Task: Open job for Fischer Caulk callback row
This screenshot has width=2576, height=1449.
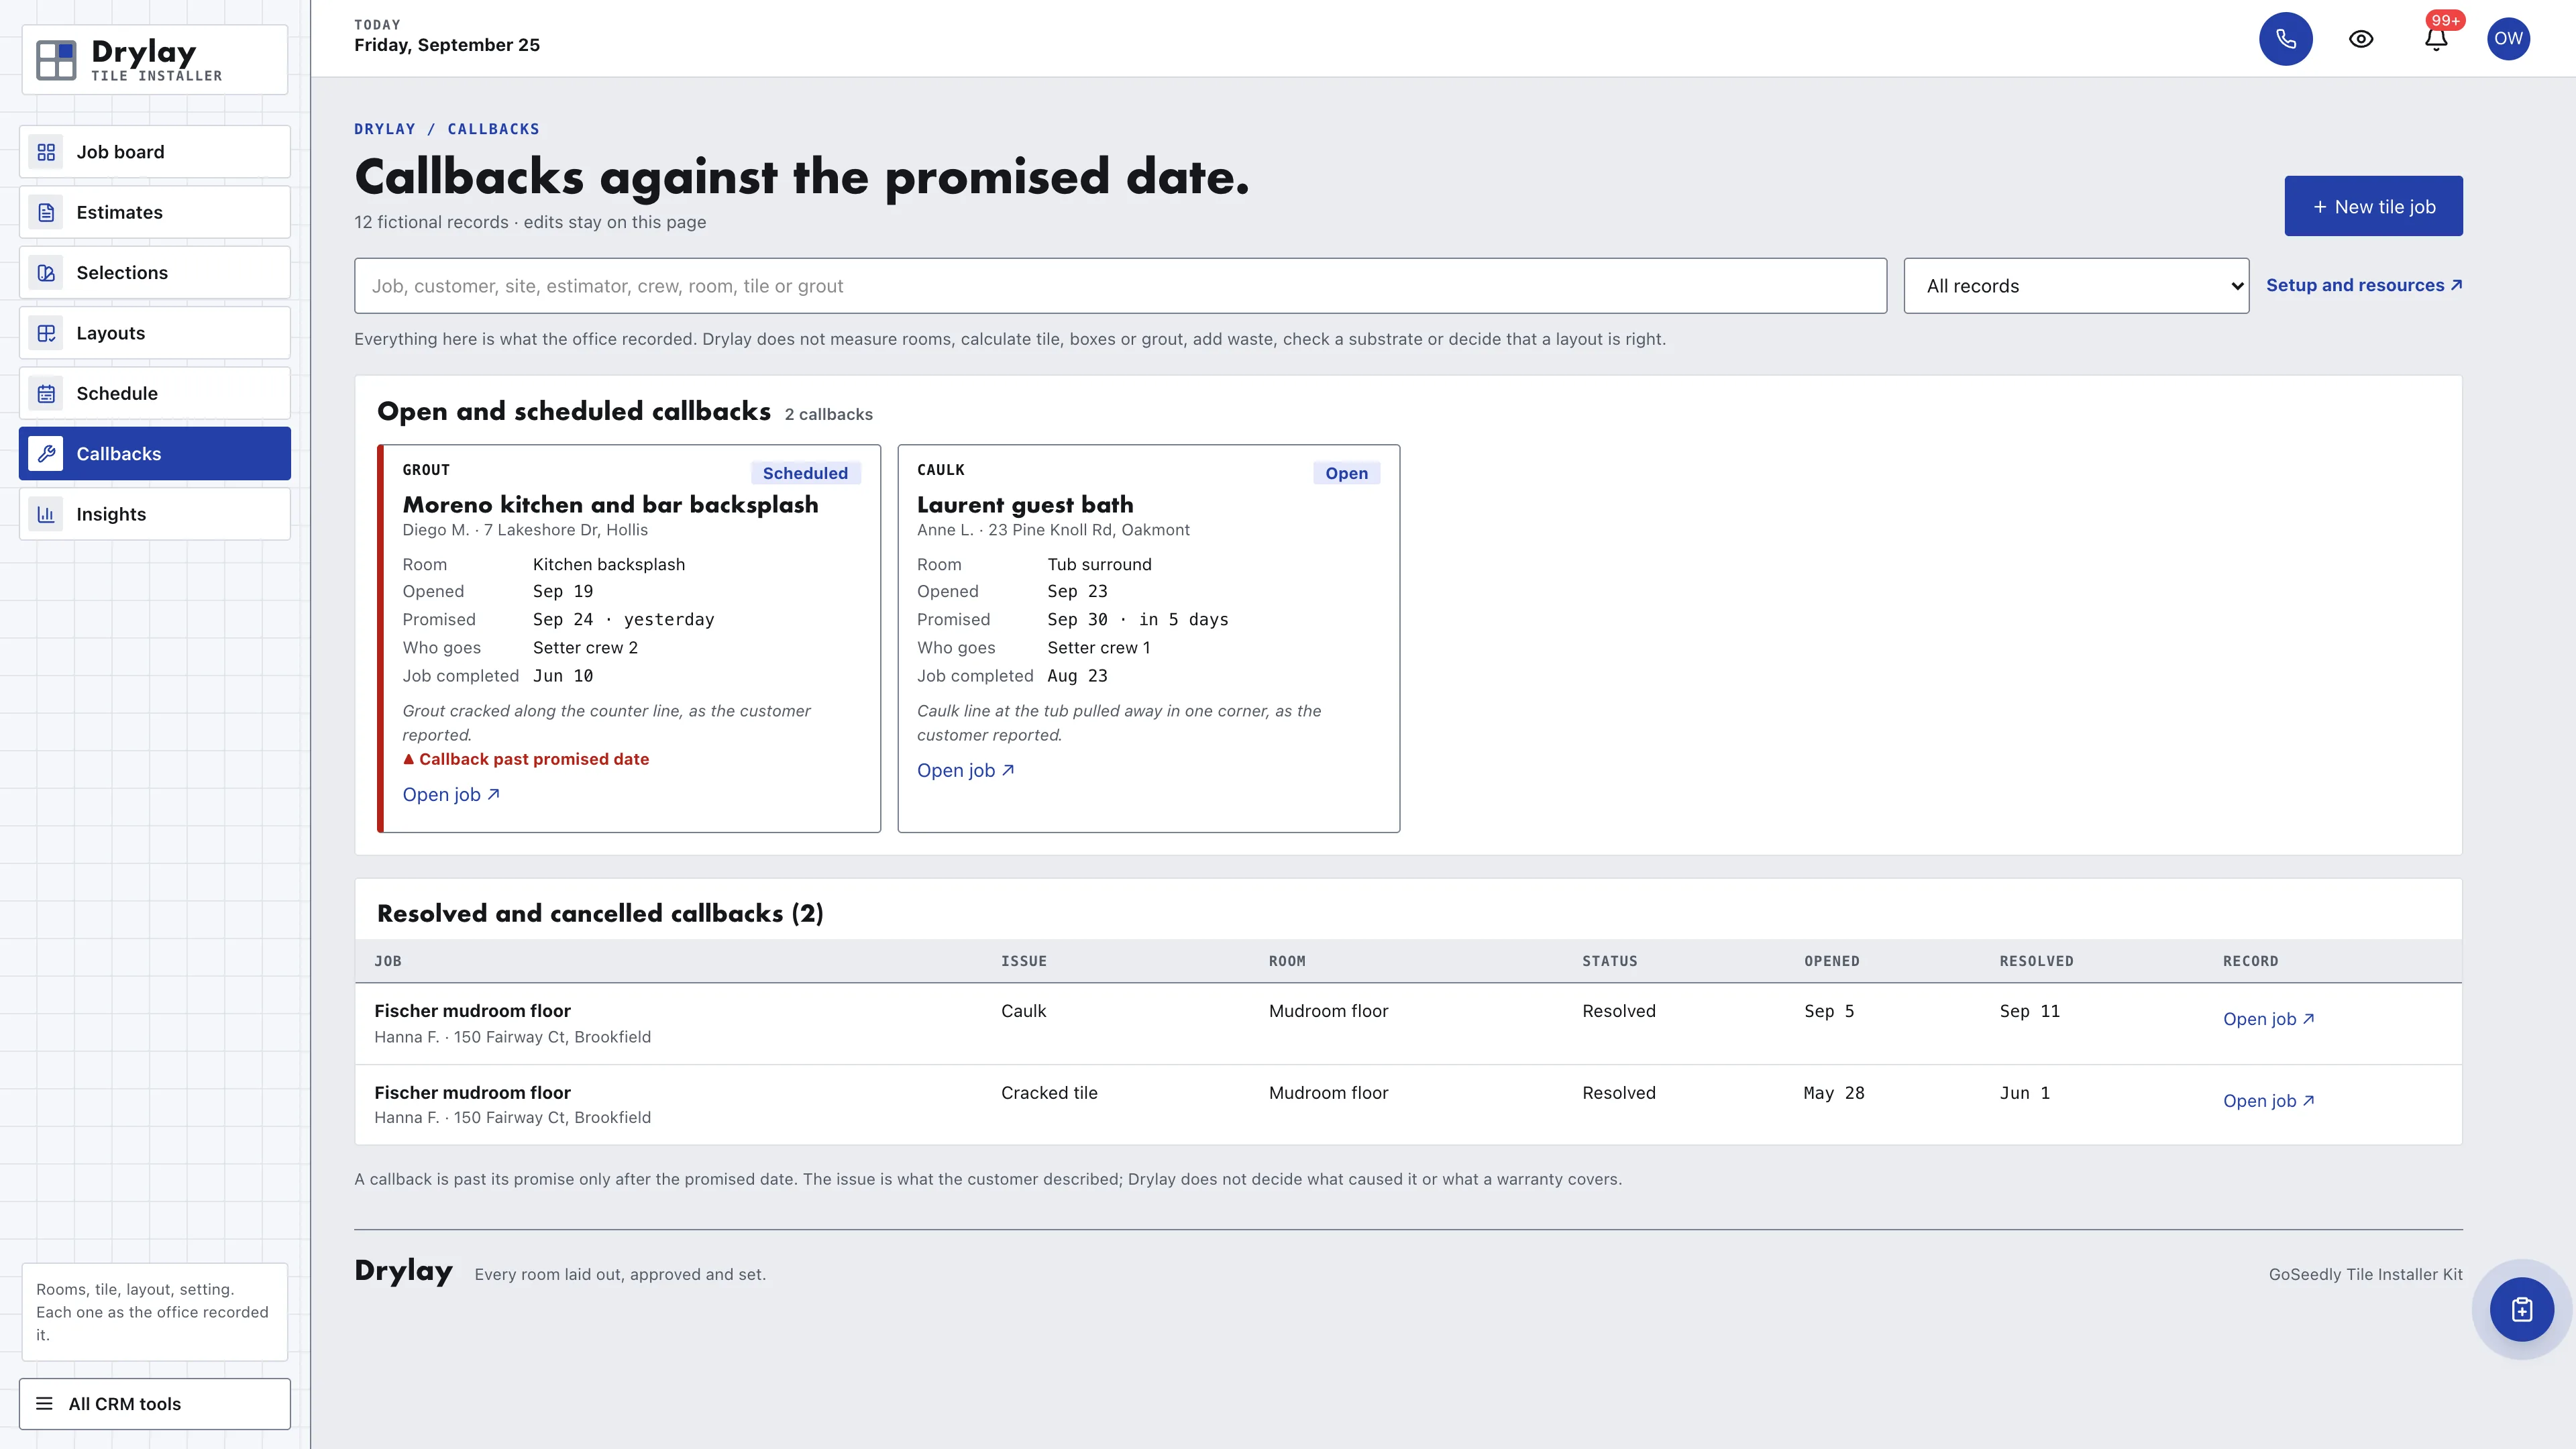Action: (x=2268, y=1019)
